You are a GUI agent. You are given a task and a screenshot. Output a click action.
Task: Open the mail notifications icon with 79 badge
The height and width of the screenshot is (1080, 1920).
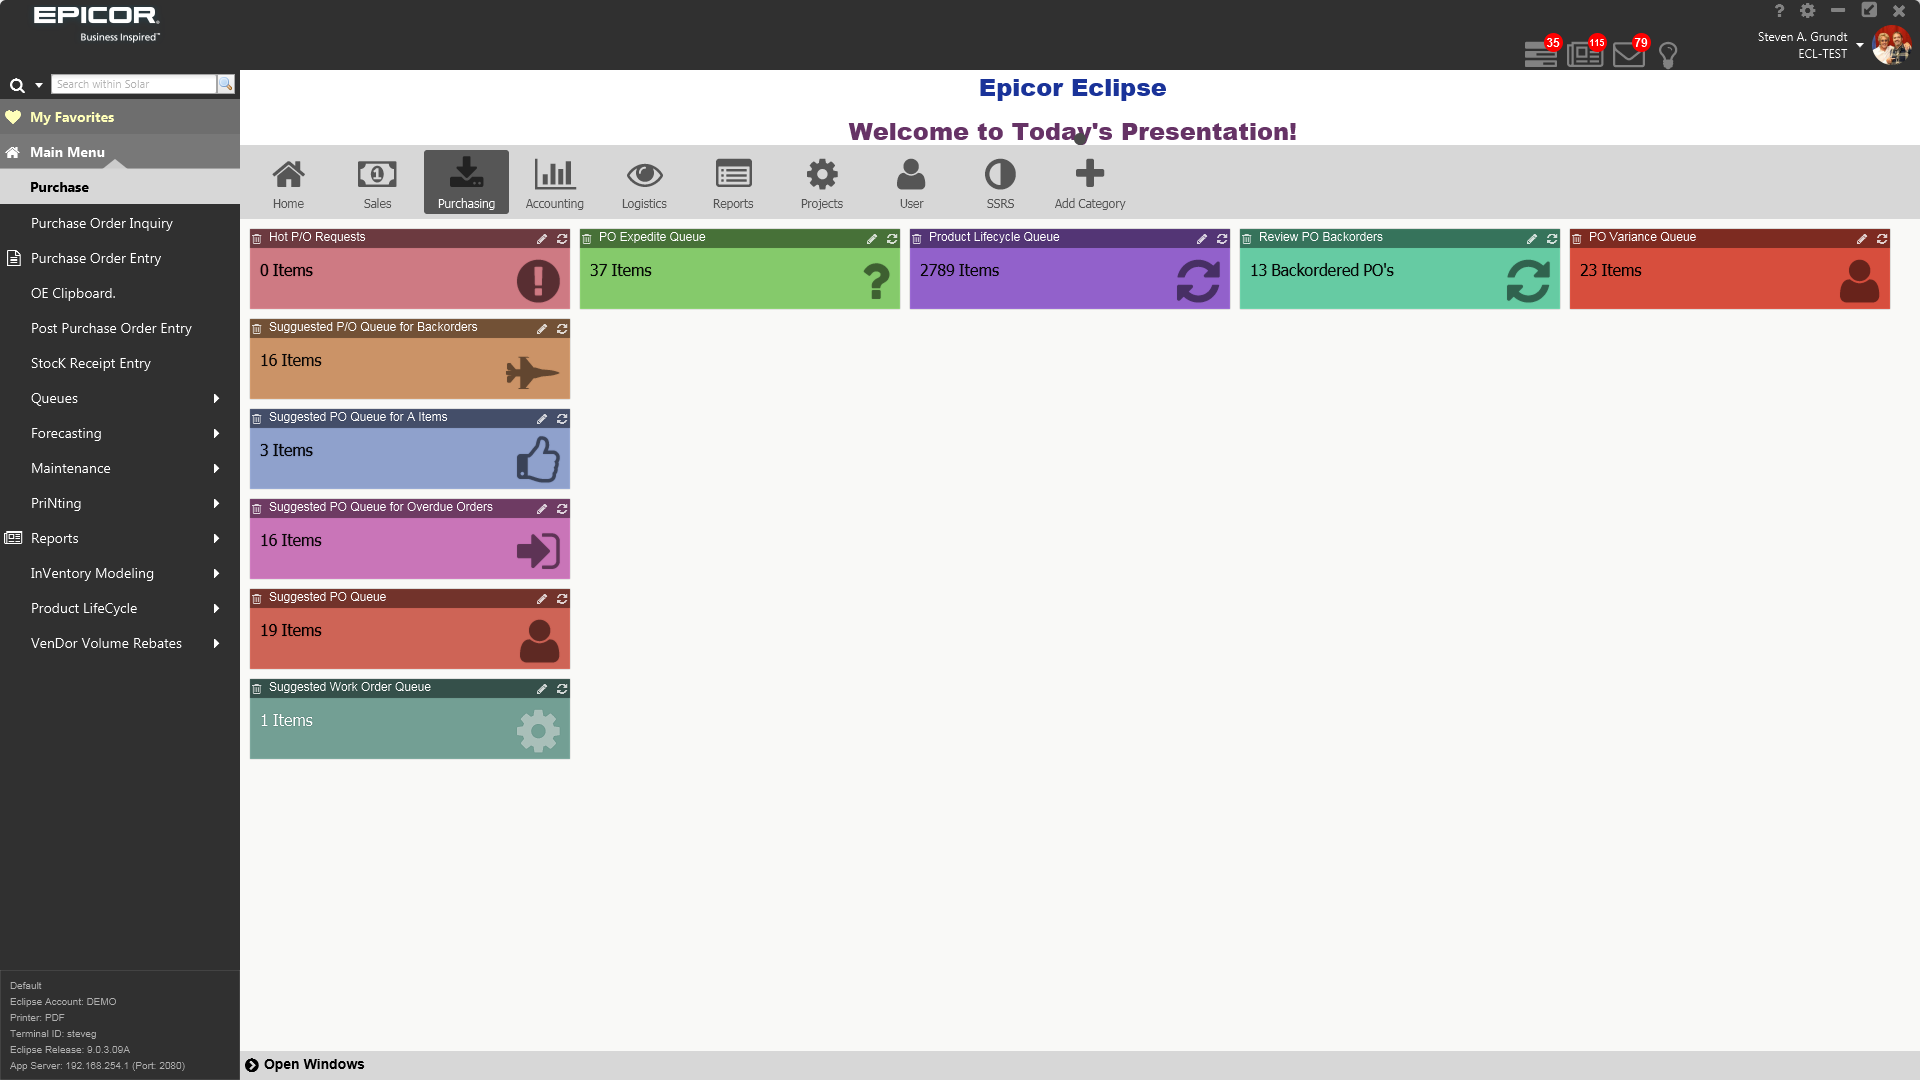(x=1628, y=54)
